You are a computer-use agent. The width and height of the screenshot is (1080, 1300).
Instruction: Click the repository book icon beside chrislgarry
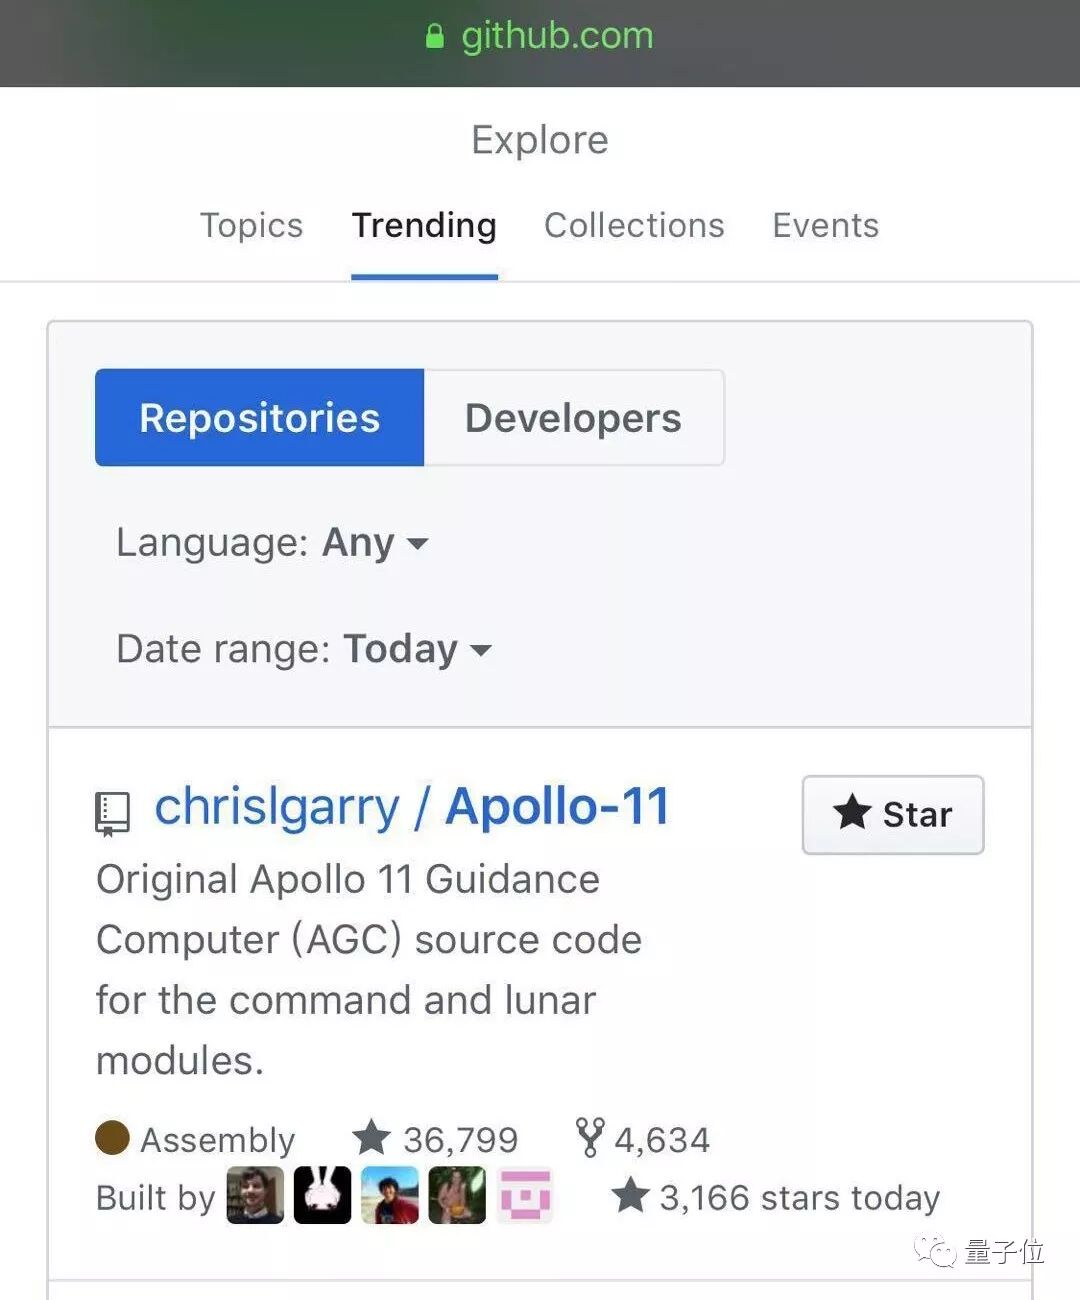tap(112, 814)
